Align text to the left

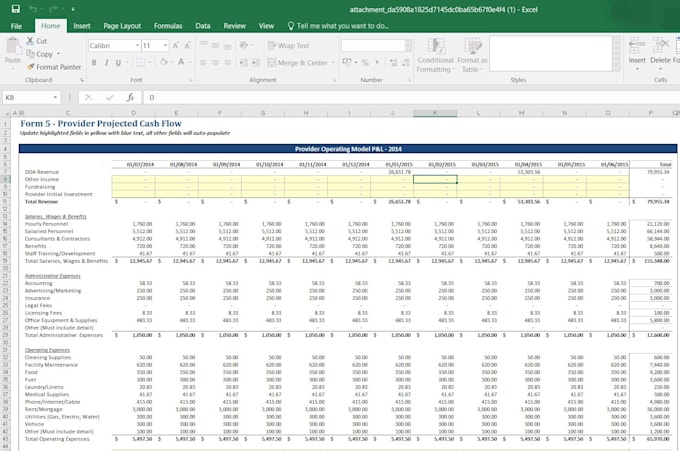203,62
